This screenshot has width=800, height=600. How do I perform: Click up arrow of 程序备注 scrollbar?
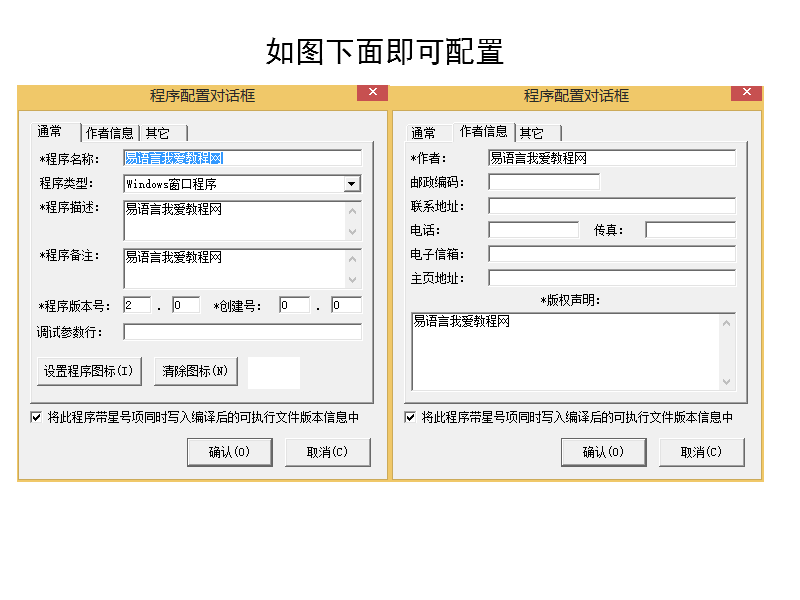(353, 259)
